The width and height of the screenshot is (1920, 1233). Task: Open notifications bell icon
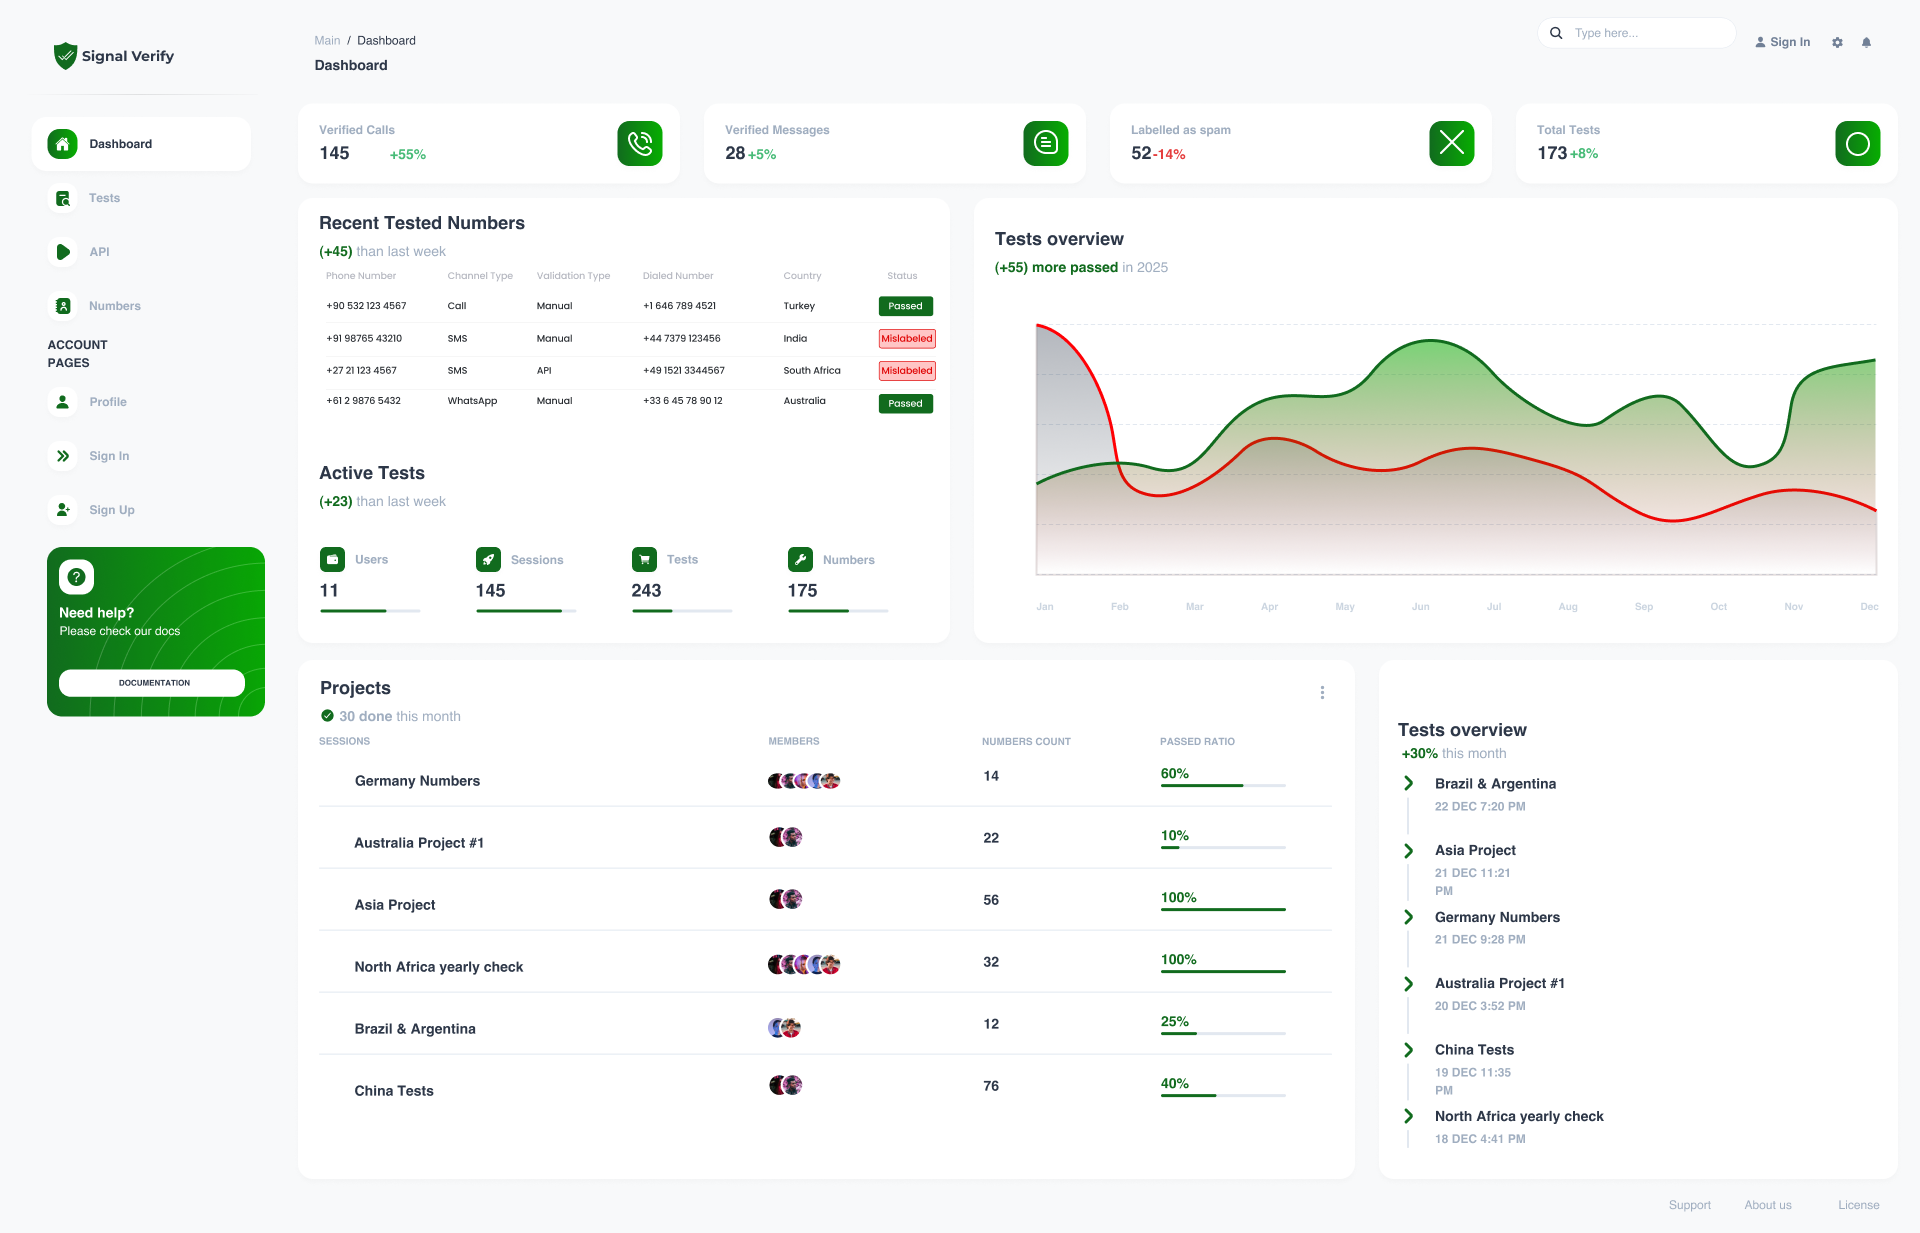(1866, 42)
